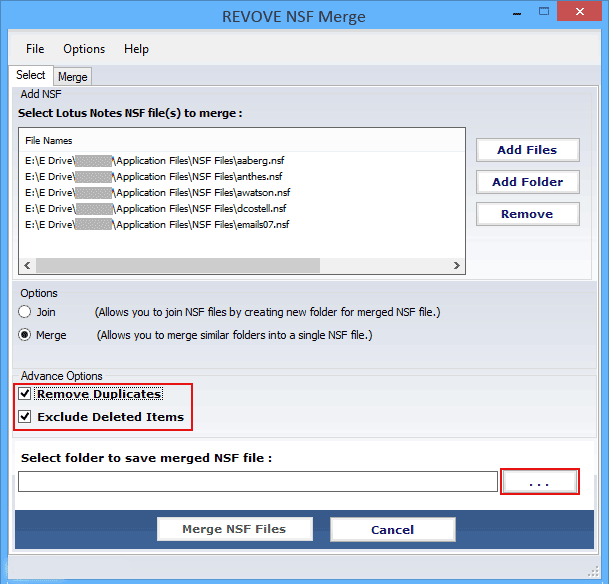Click the Add Folder button
This screenshot has height=584, width=609.
pos(527,182)
